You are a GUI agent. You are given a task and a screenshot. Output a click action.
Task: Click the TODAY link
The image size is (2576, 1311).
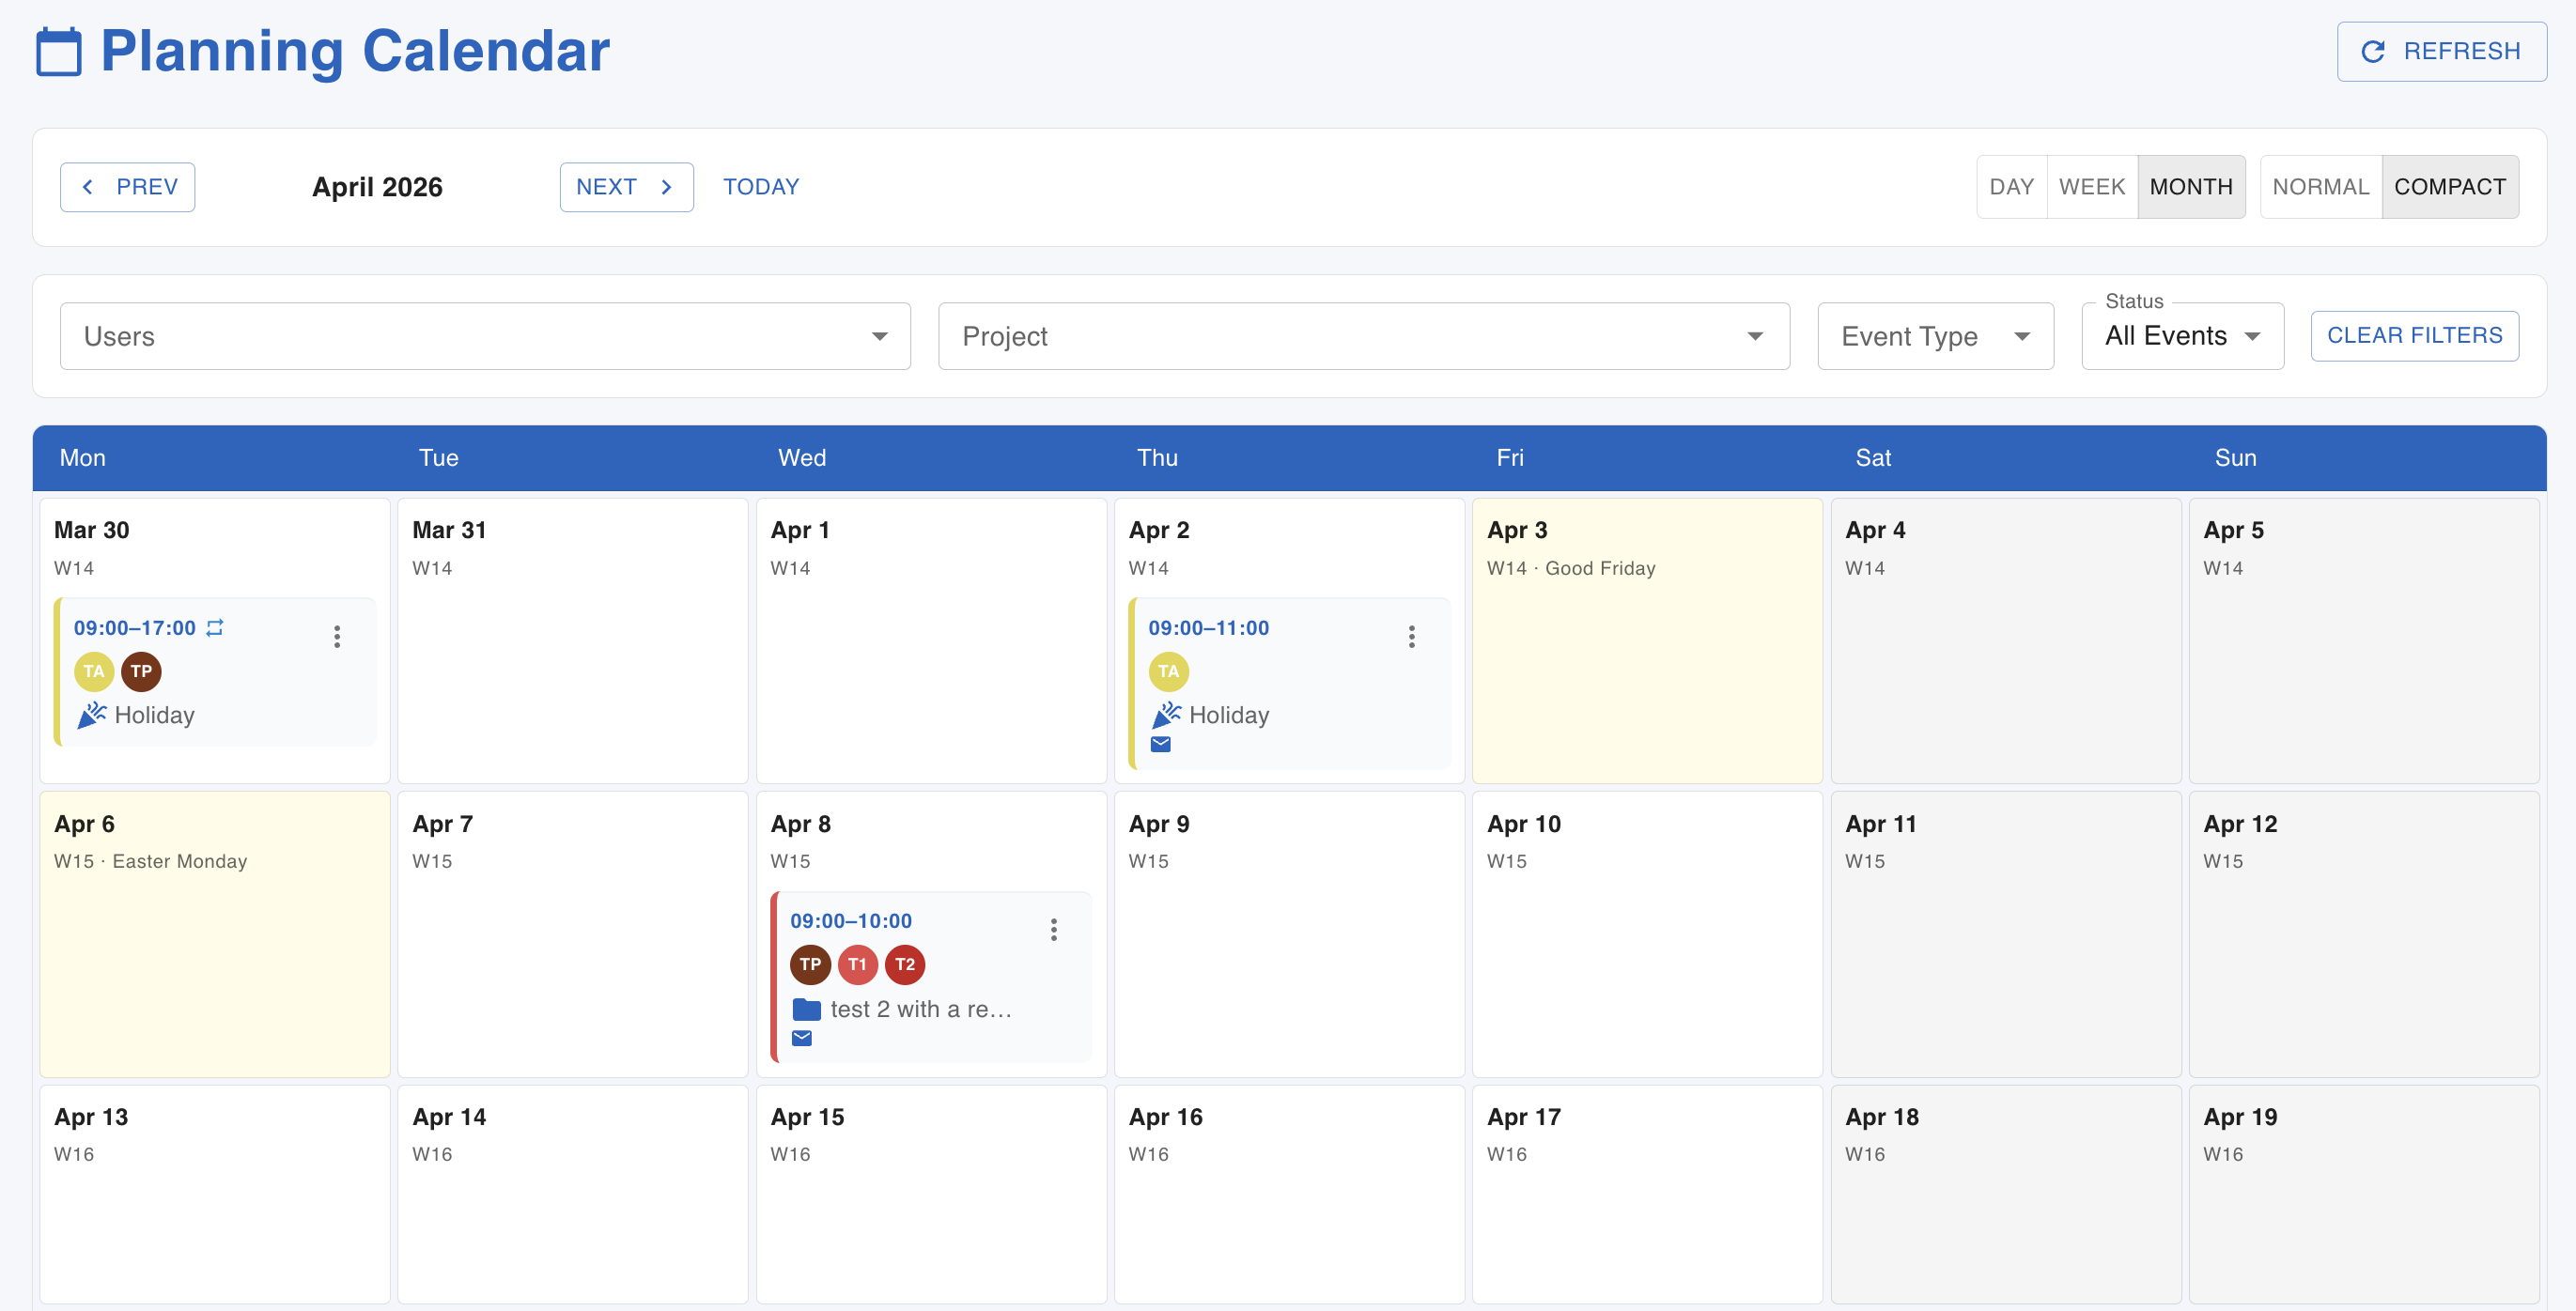pos(761,186)
